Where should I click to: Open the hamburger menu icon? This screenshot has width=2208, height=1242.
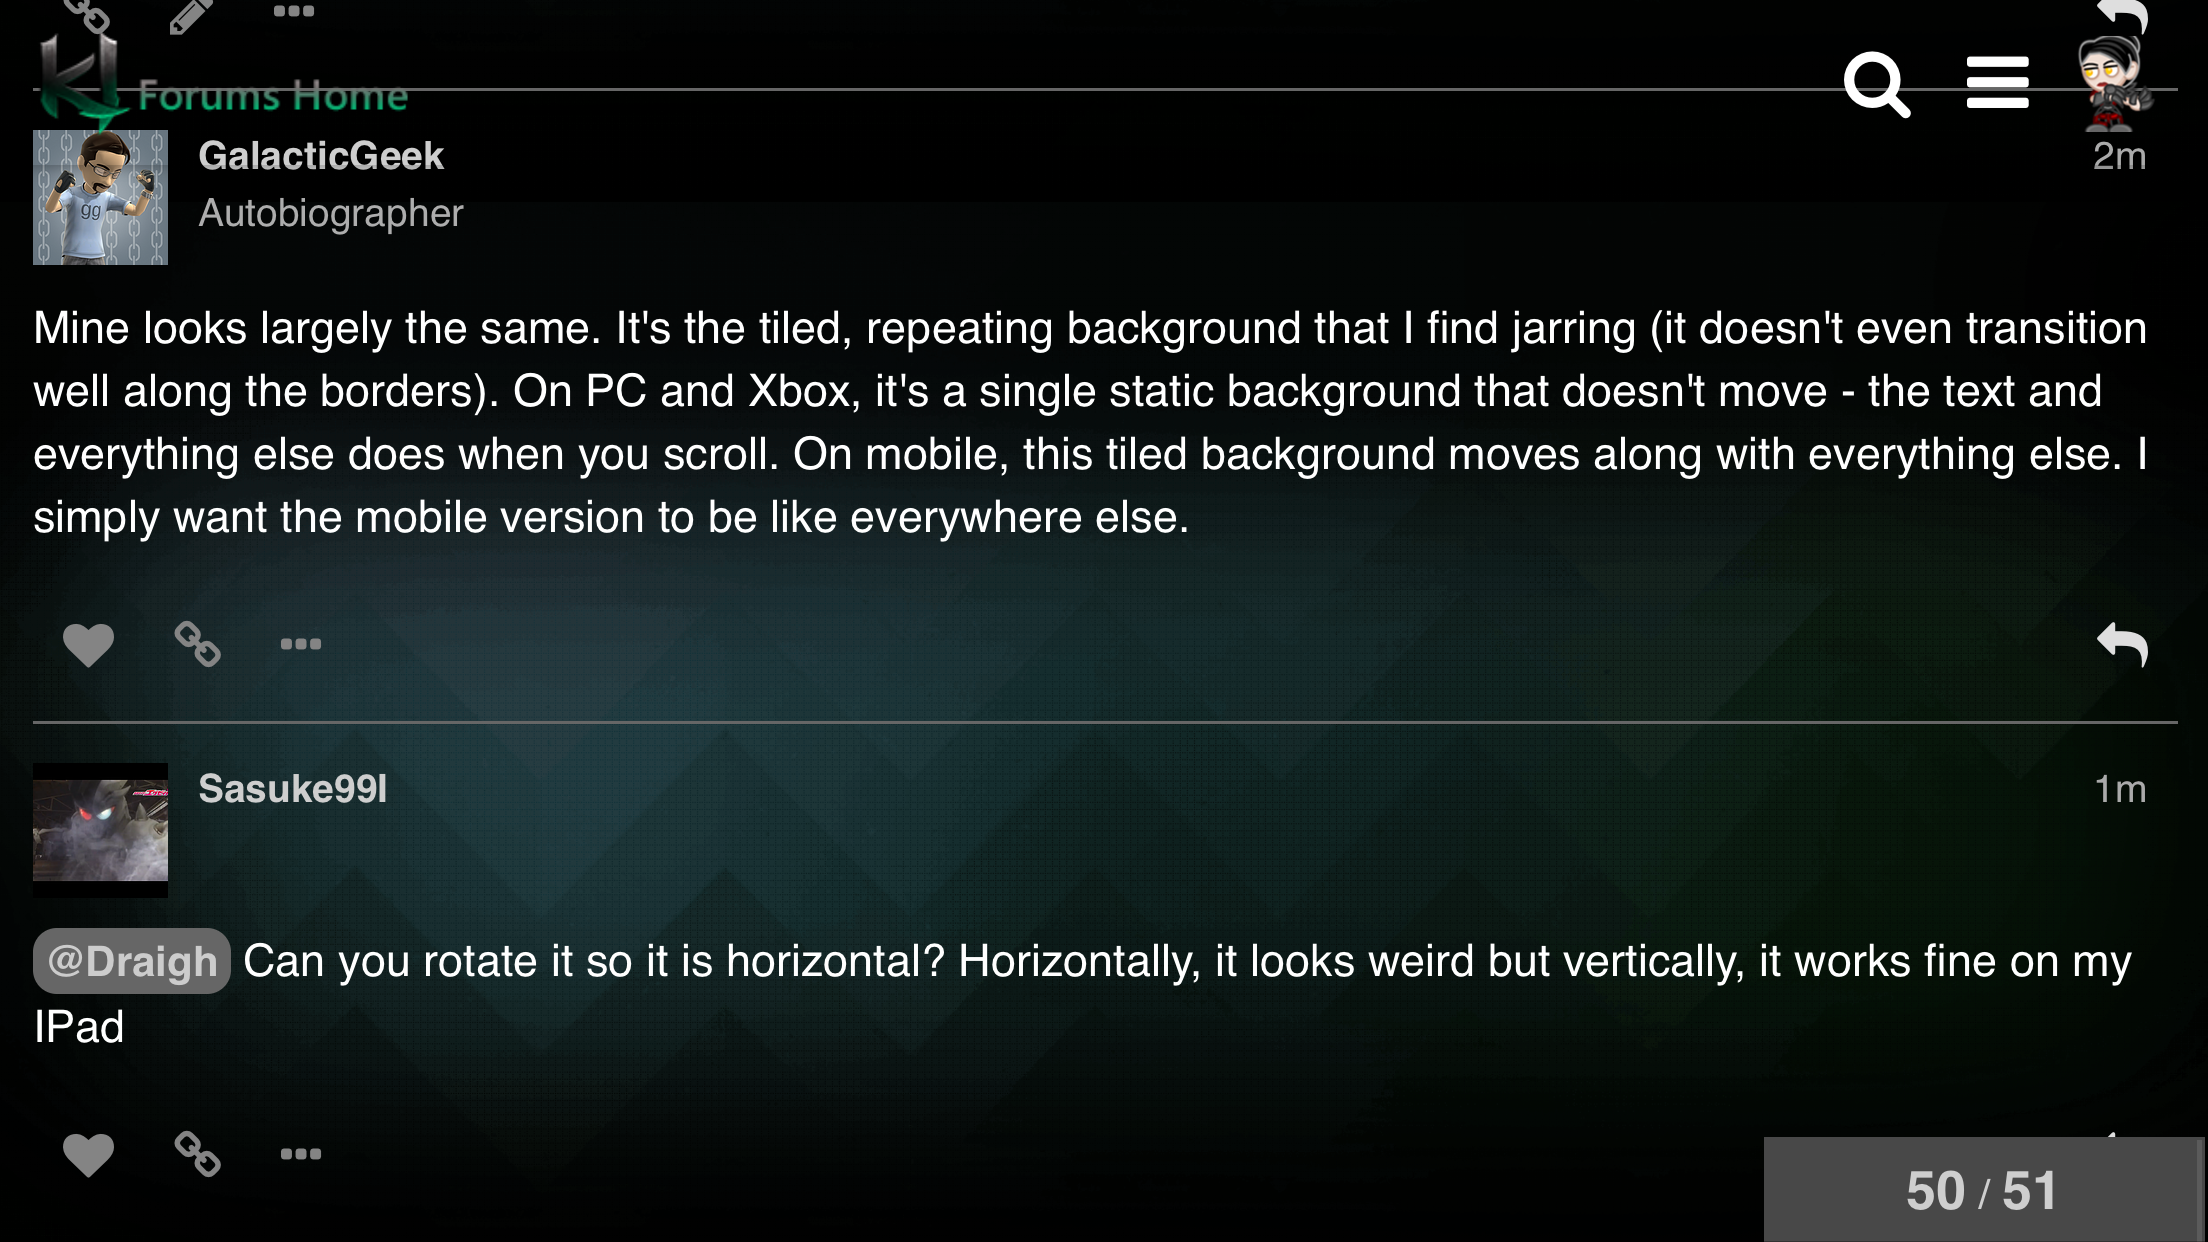(x=1997, y=83)
